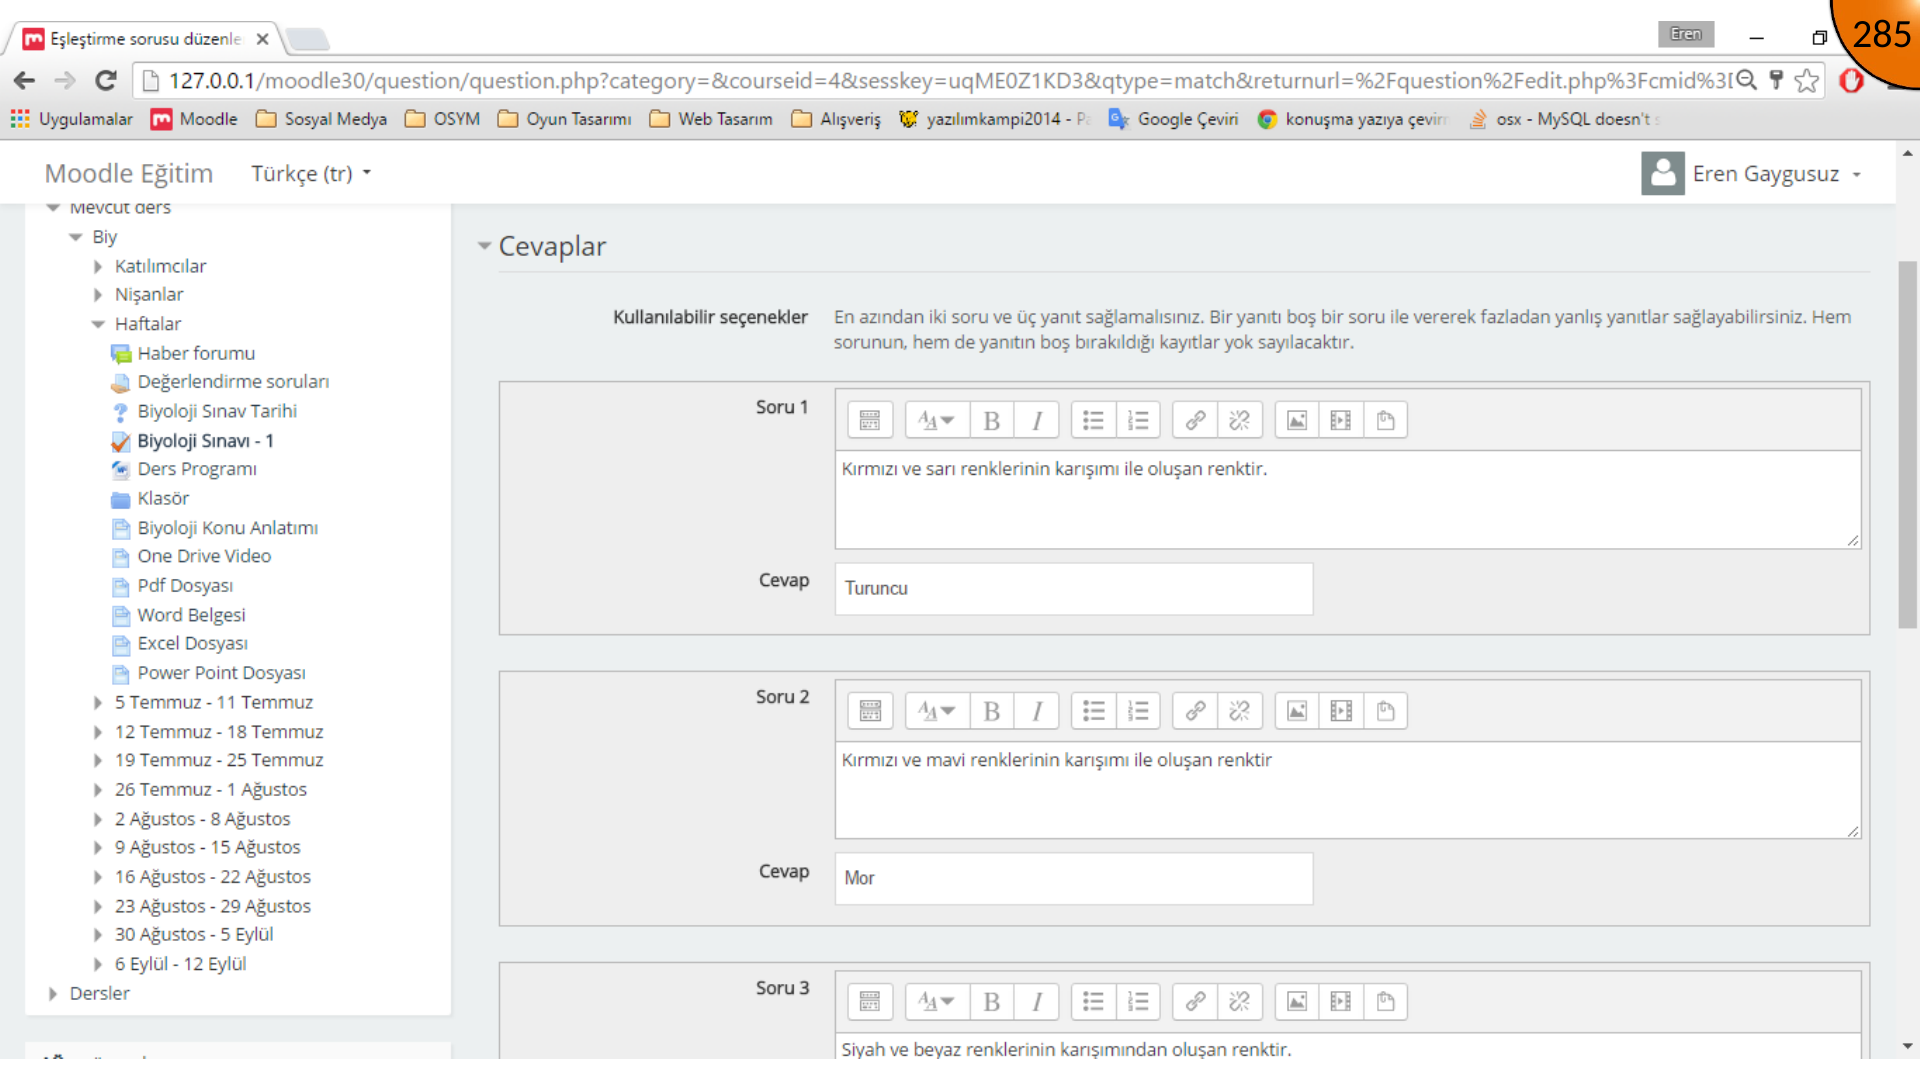Open Web Tasarım bookmark folder
Image resolution: width=1921 pixels, height=1080 pixels.
point(711,119)
